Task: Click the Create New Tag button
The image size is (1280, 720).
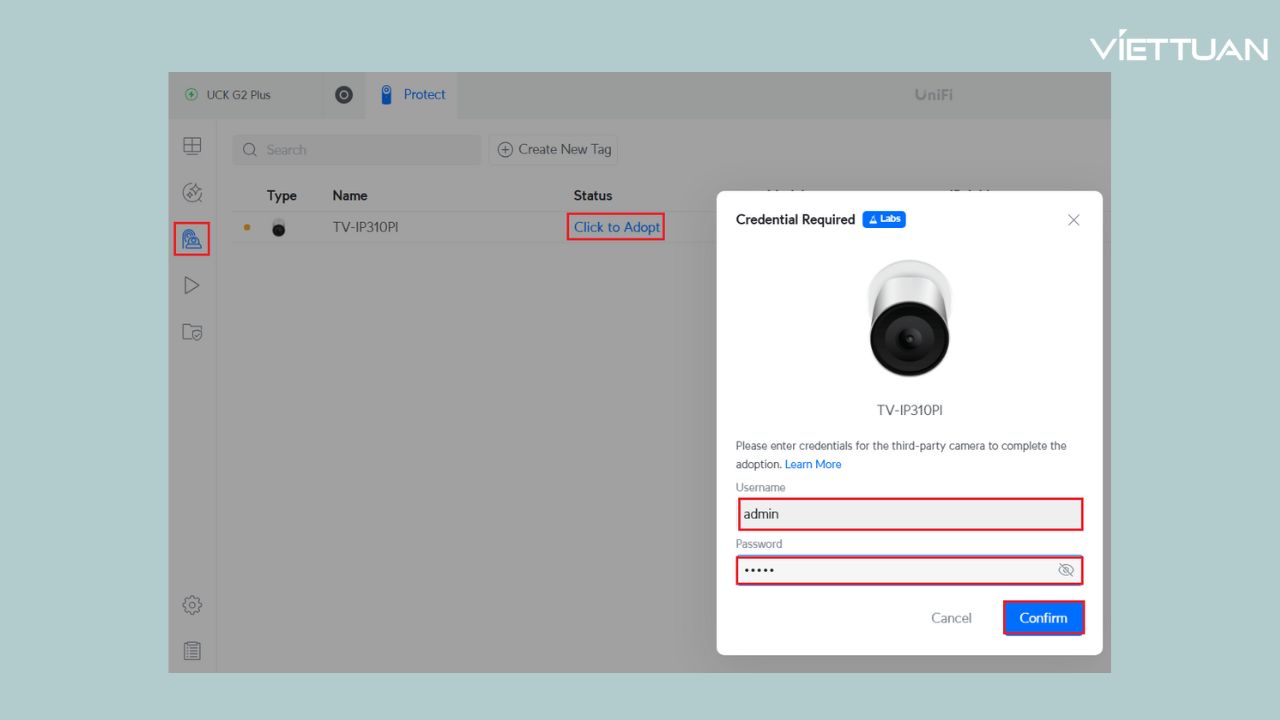Action: [554, 150]
